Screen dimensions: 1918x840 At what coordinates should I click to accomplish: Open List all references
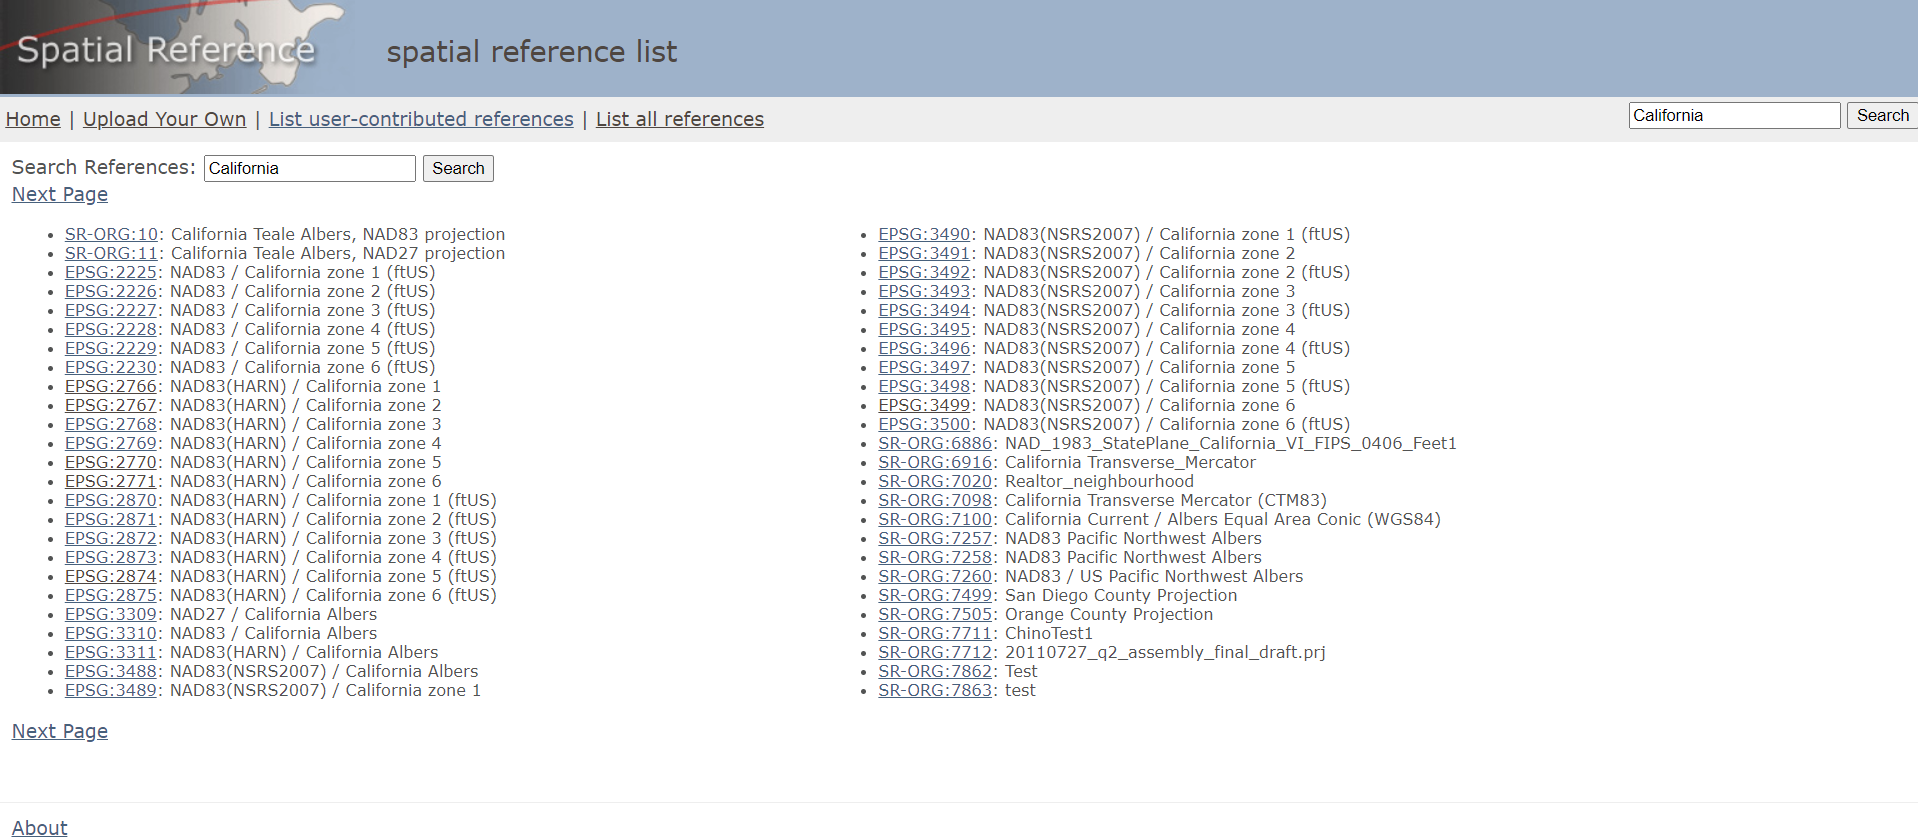[x=679, y=119]
